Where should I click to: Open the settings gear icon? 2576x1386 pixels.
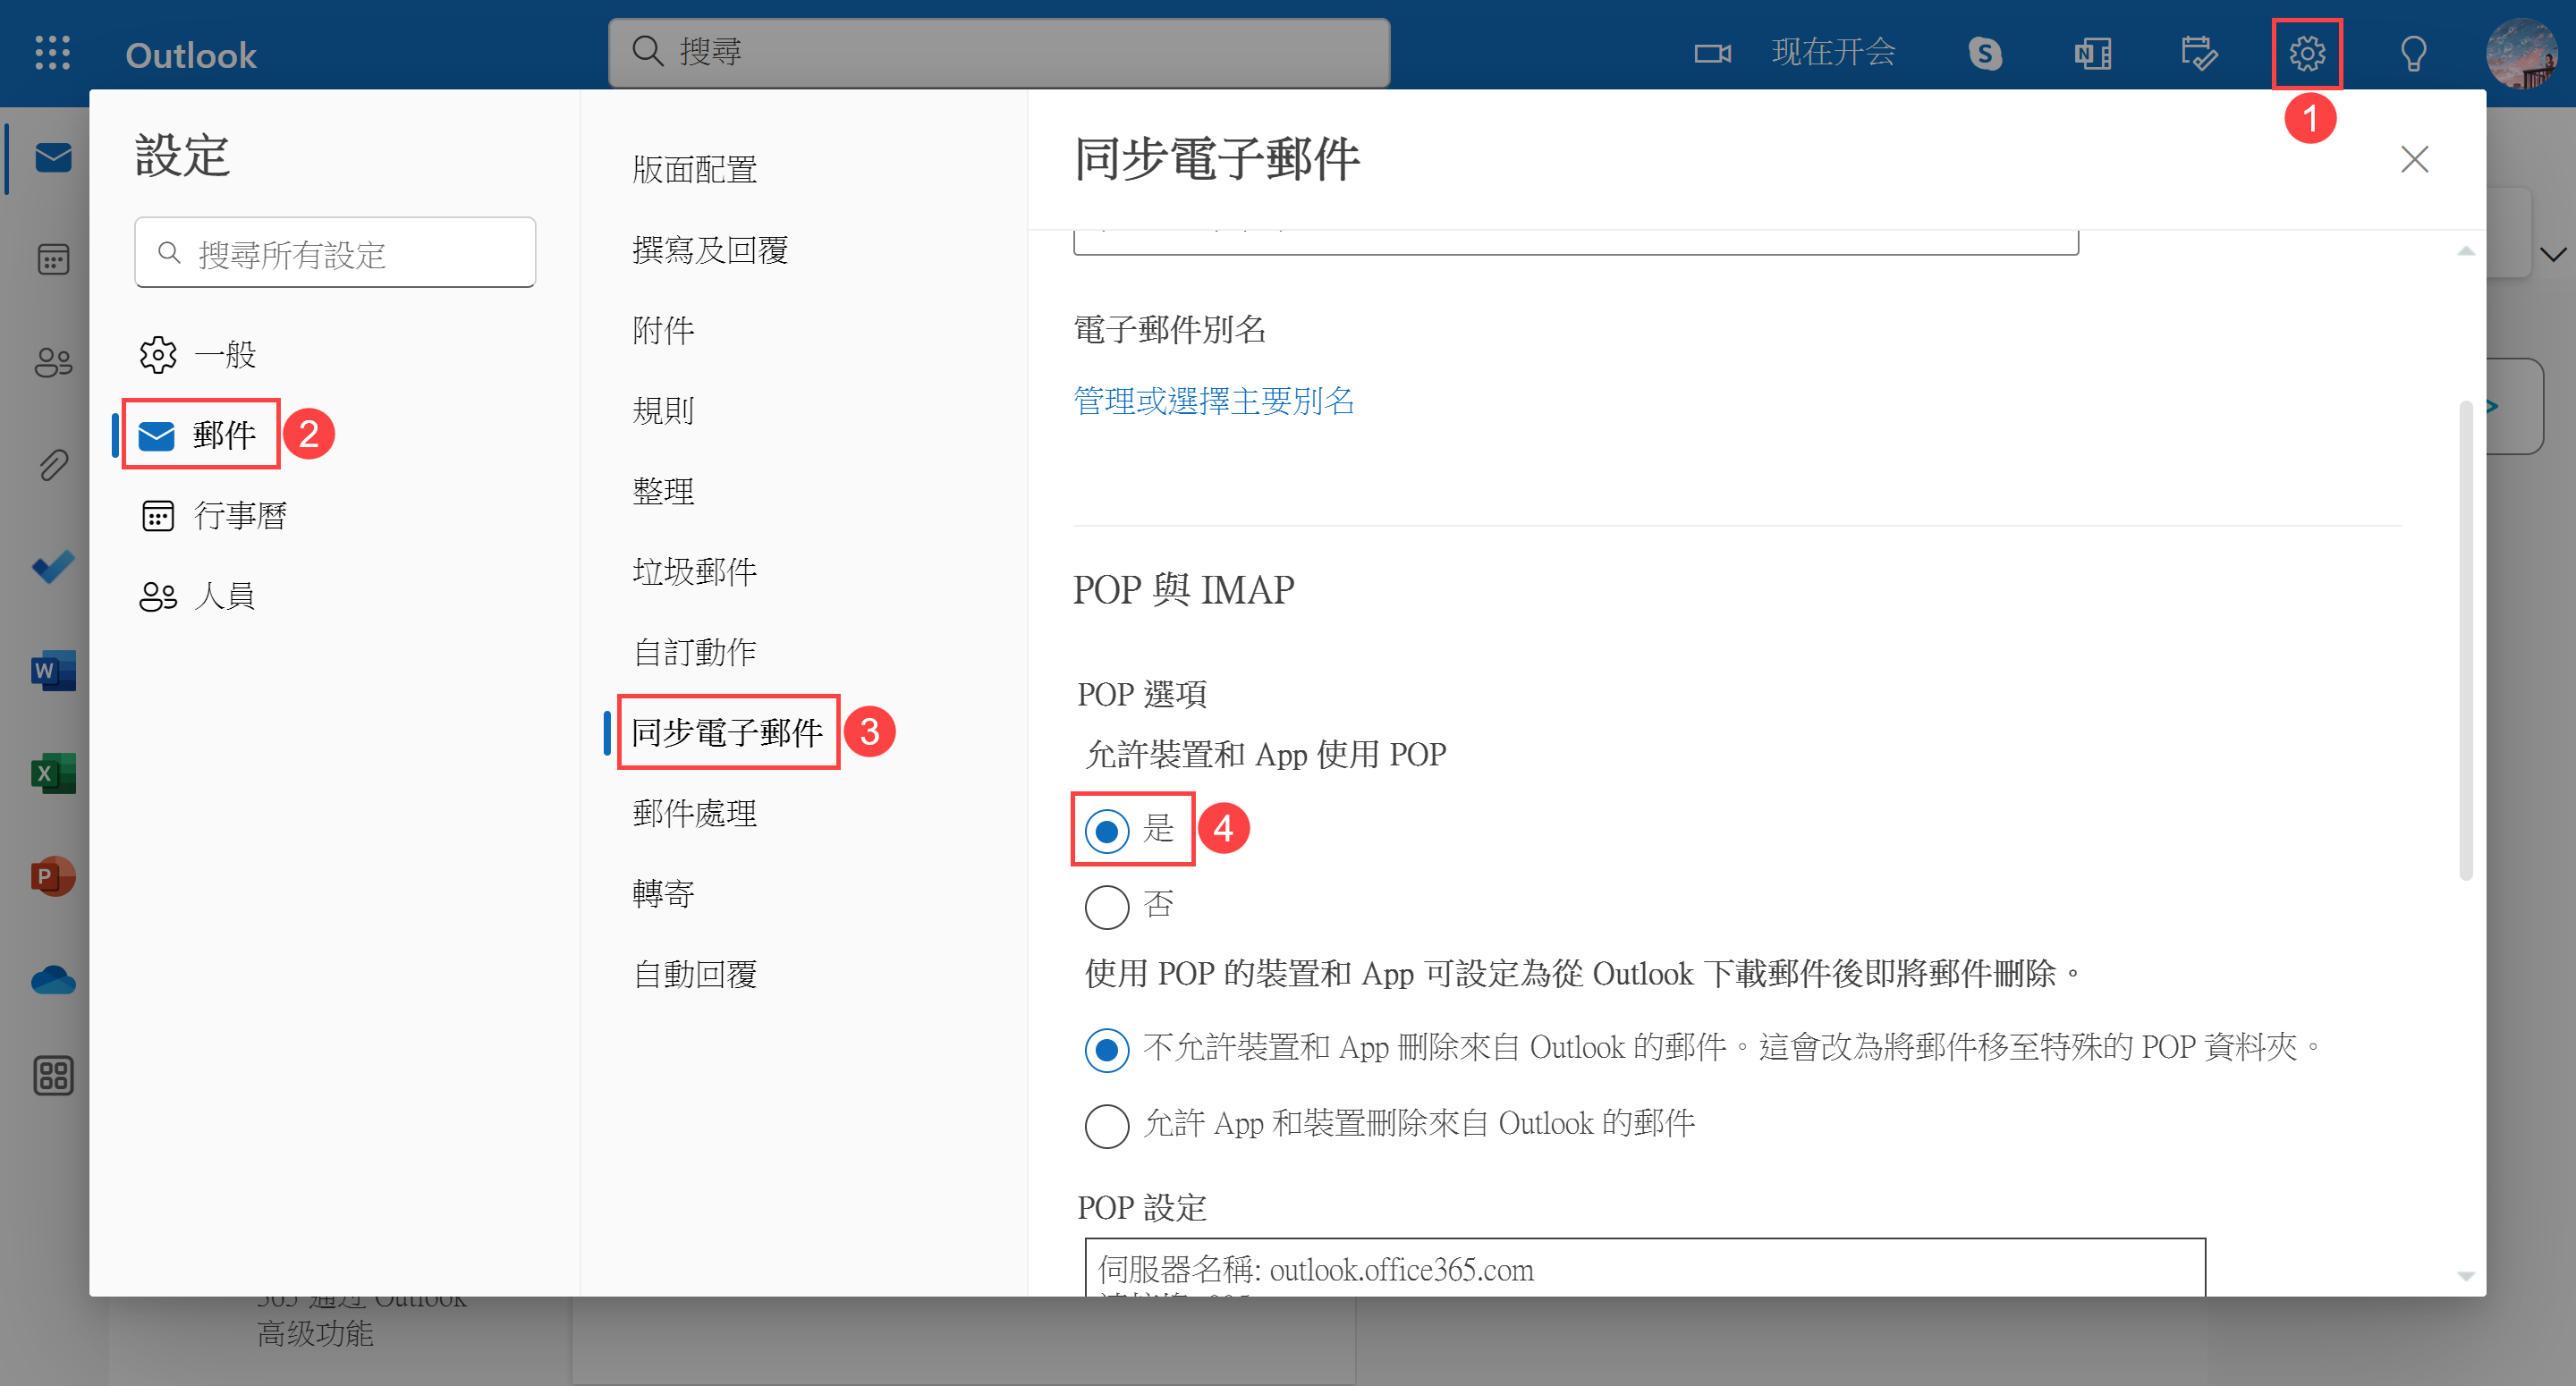pos(2306,53)
